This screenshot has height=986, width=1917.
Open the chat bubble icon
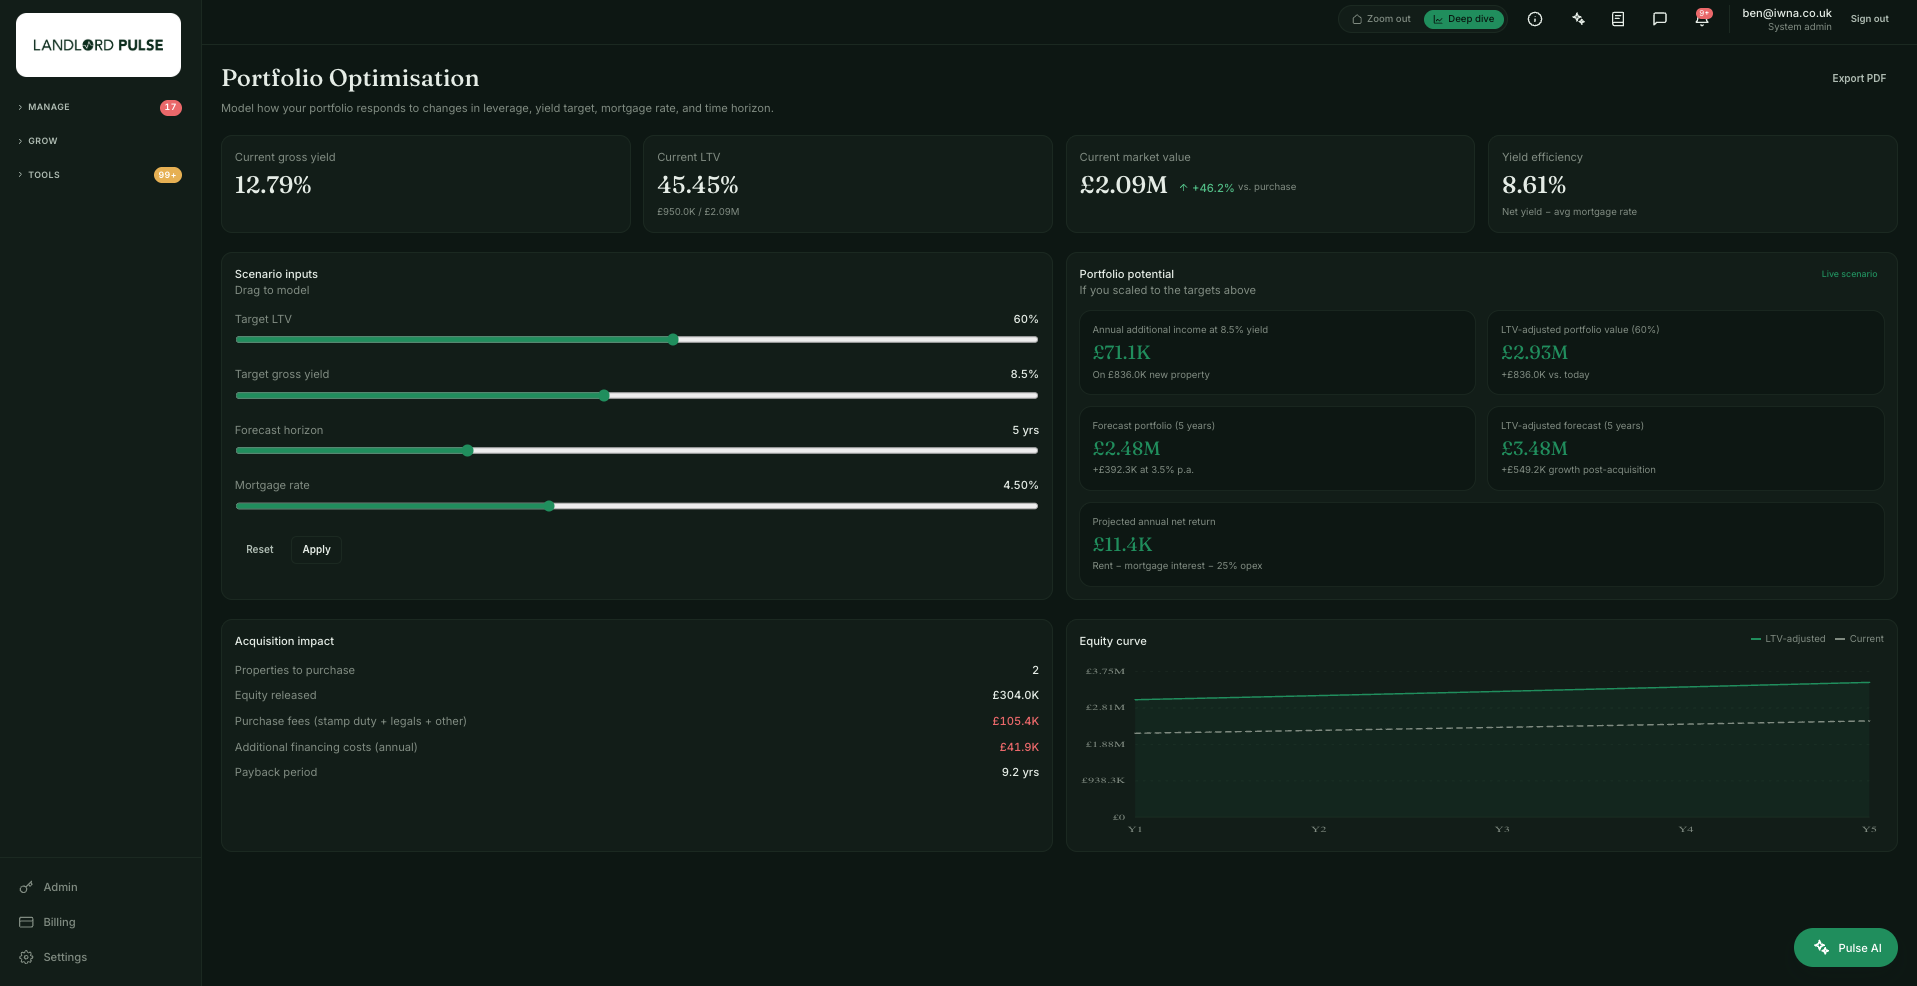(x=1660, y=19)
